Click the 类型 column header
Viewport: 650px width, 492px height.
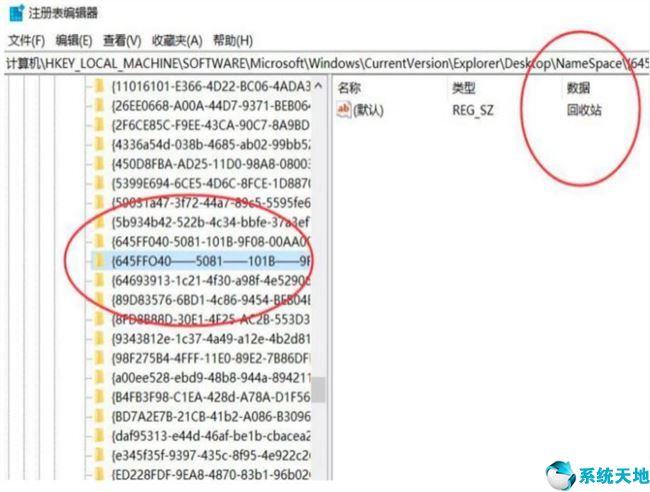coord(463,88)
